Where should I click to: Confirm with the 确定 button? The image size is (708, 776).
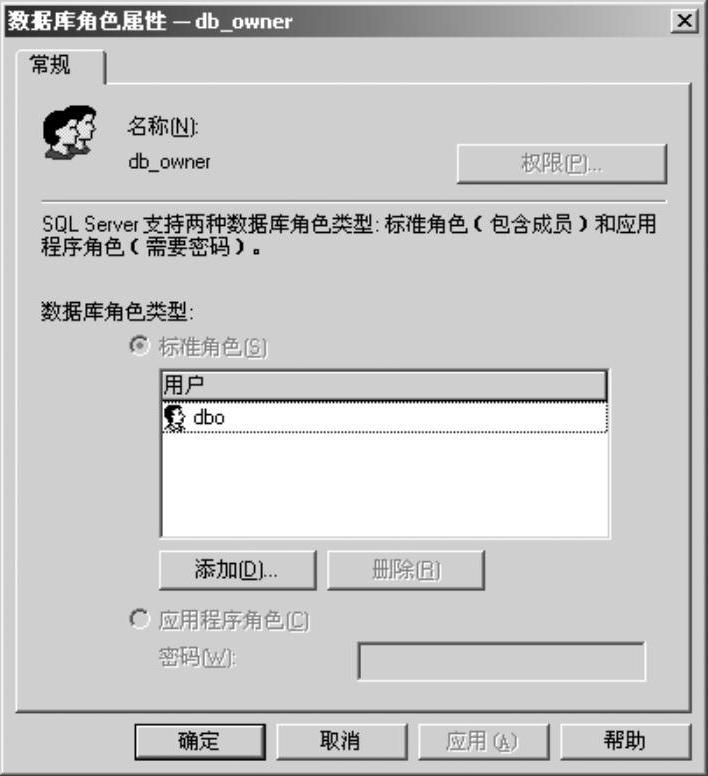tap(200, 741)
